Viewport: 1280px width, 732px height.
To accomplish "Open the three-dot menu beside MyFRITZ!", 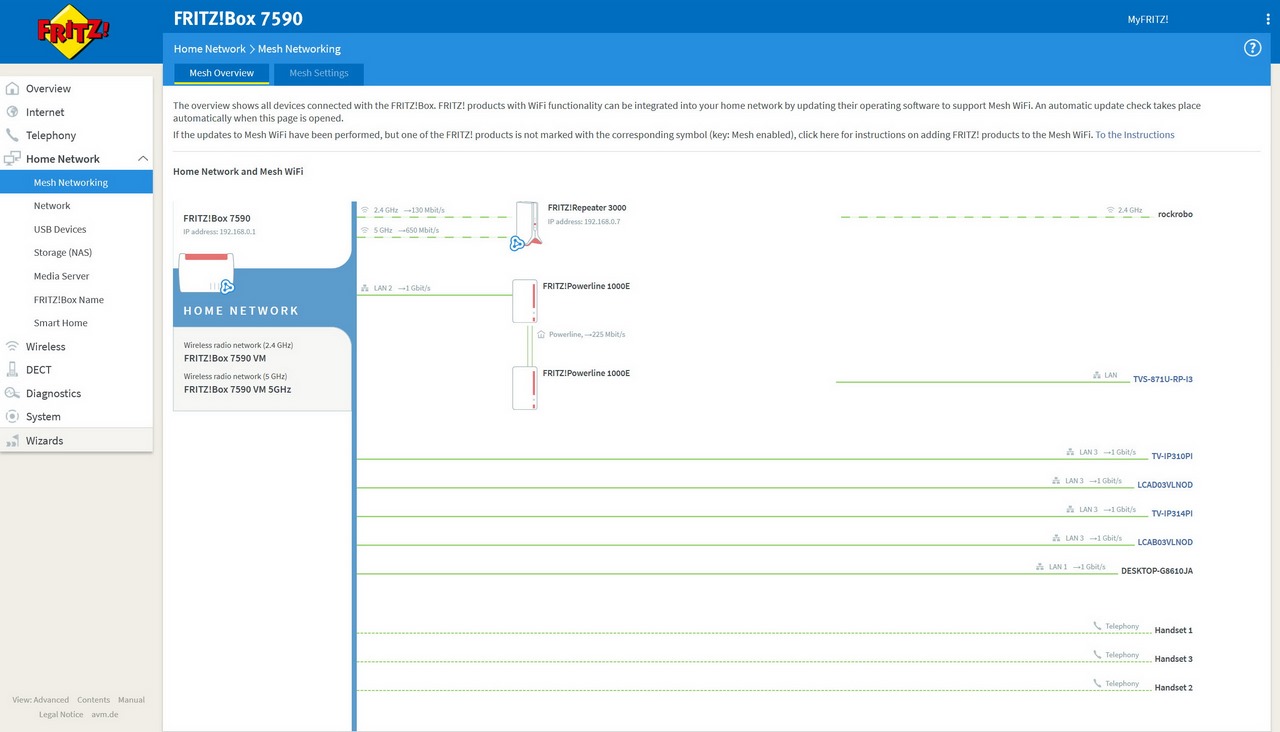I will point(1268,19).
